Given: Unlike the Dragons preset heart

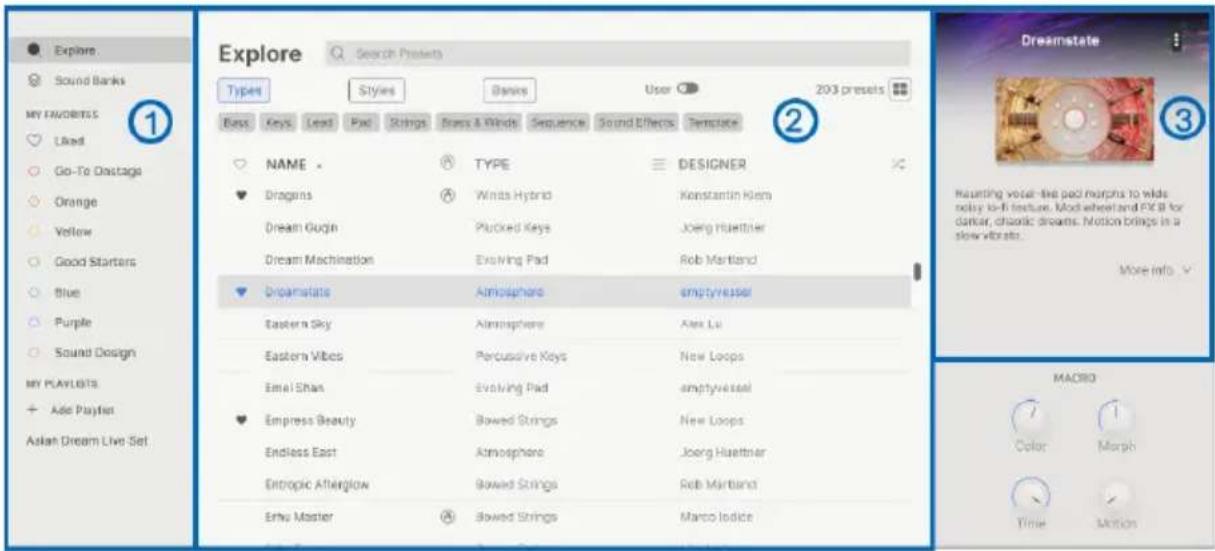Looking at the screenshot, I should coord(240,195).
